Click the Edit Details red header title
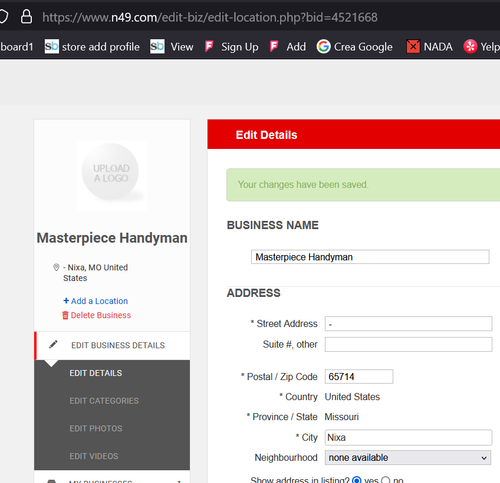500x483 pixels. coord(266,135)
